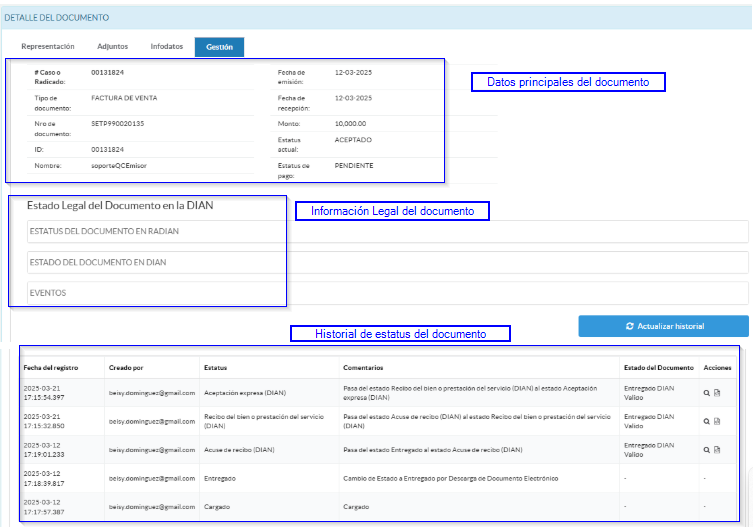This screenshot has width=753, height=527.
Task: Click magnifier icon in Recibo del bien row
Action: [x=707, y=421]
